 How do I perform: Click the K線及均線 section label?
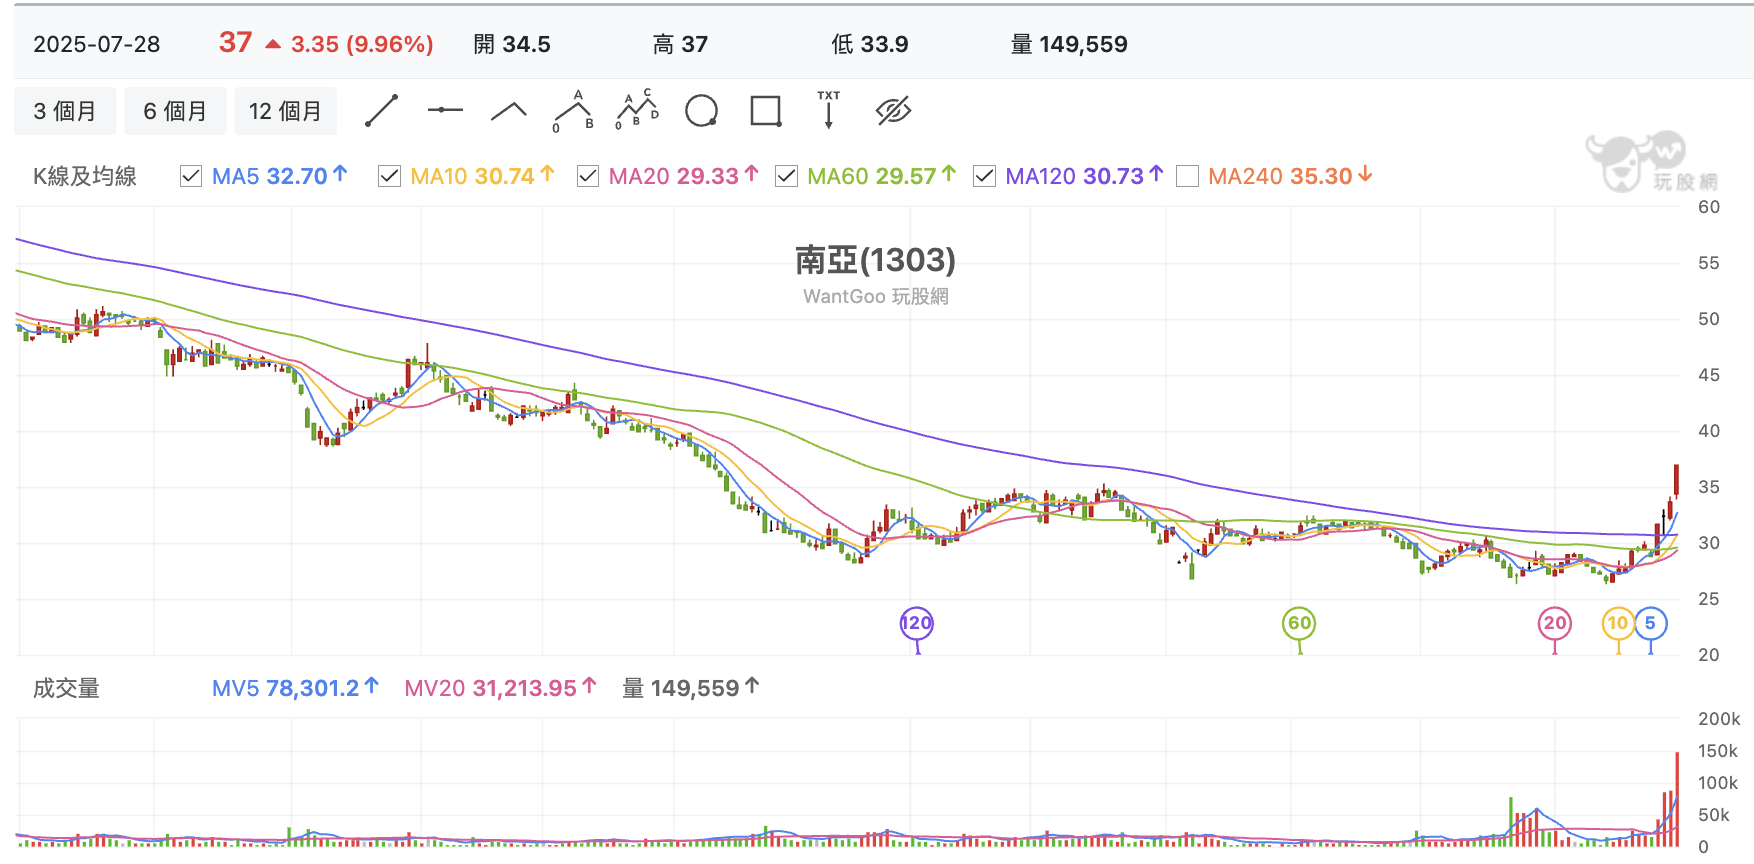85,177
